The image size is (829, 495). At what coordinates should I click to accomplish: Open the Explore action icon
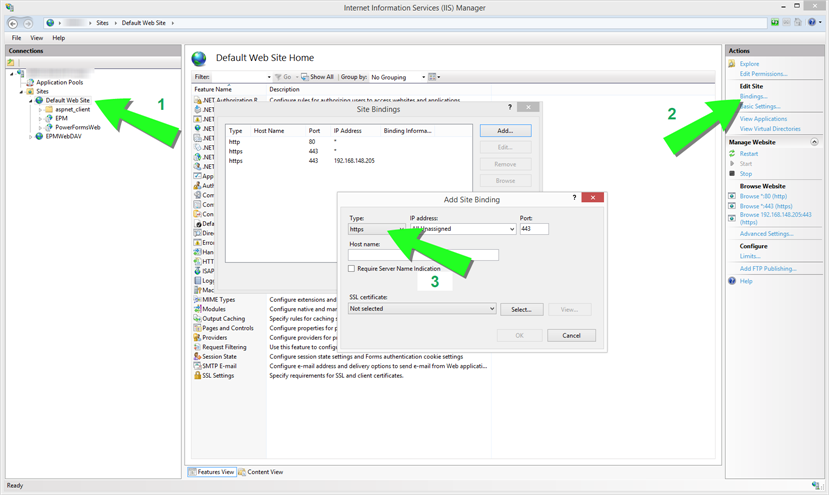(733, 64)
